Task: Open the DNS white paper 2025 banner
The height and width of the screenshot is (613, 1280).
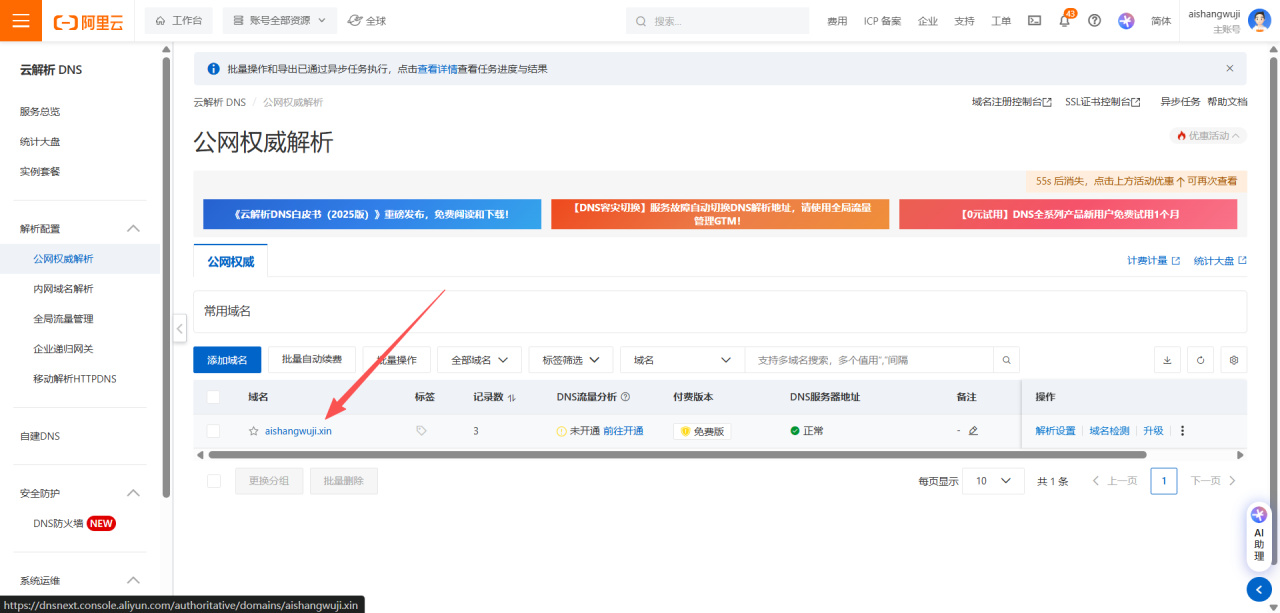Action: click(x=372, y=214)
